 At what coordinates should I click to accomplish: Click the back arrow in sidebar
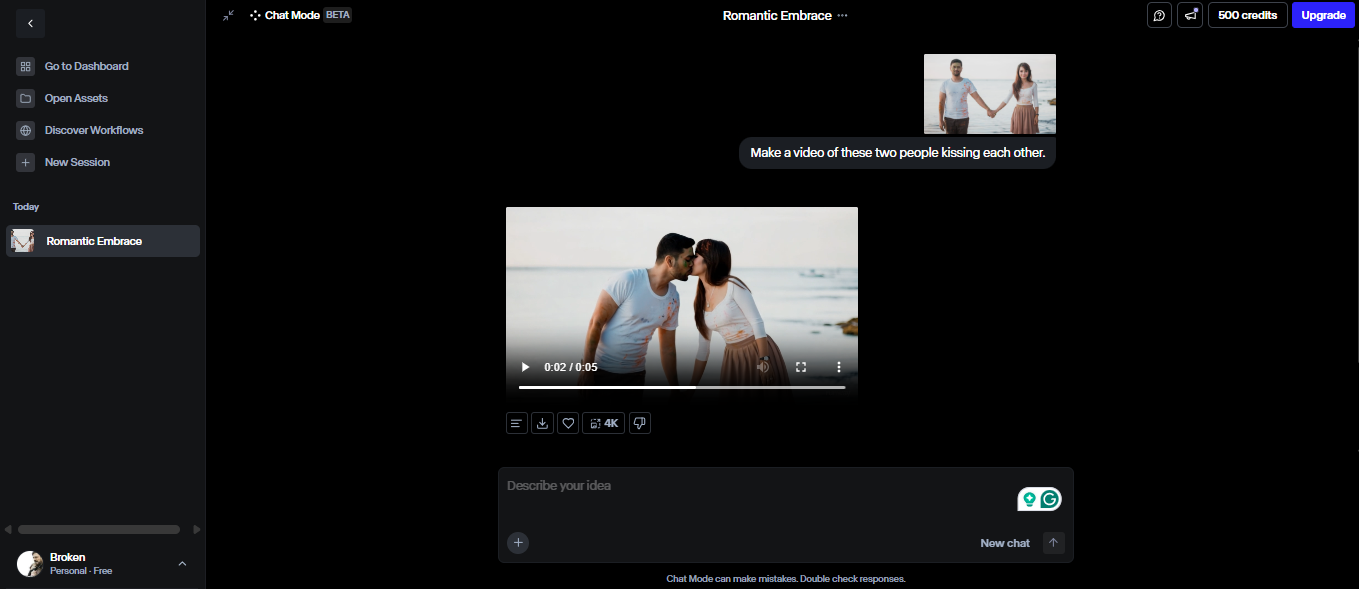[30, 23]
